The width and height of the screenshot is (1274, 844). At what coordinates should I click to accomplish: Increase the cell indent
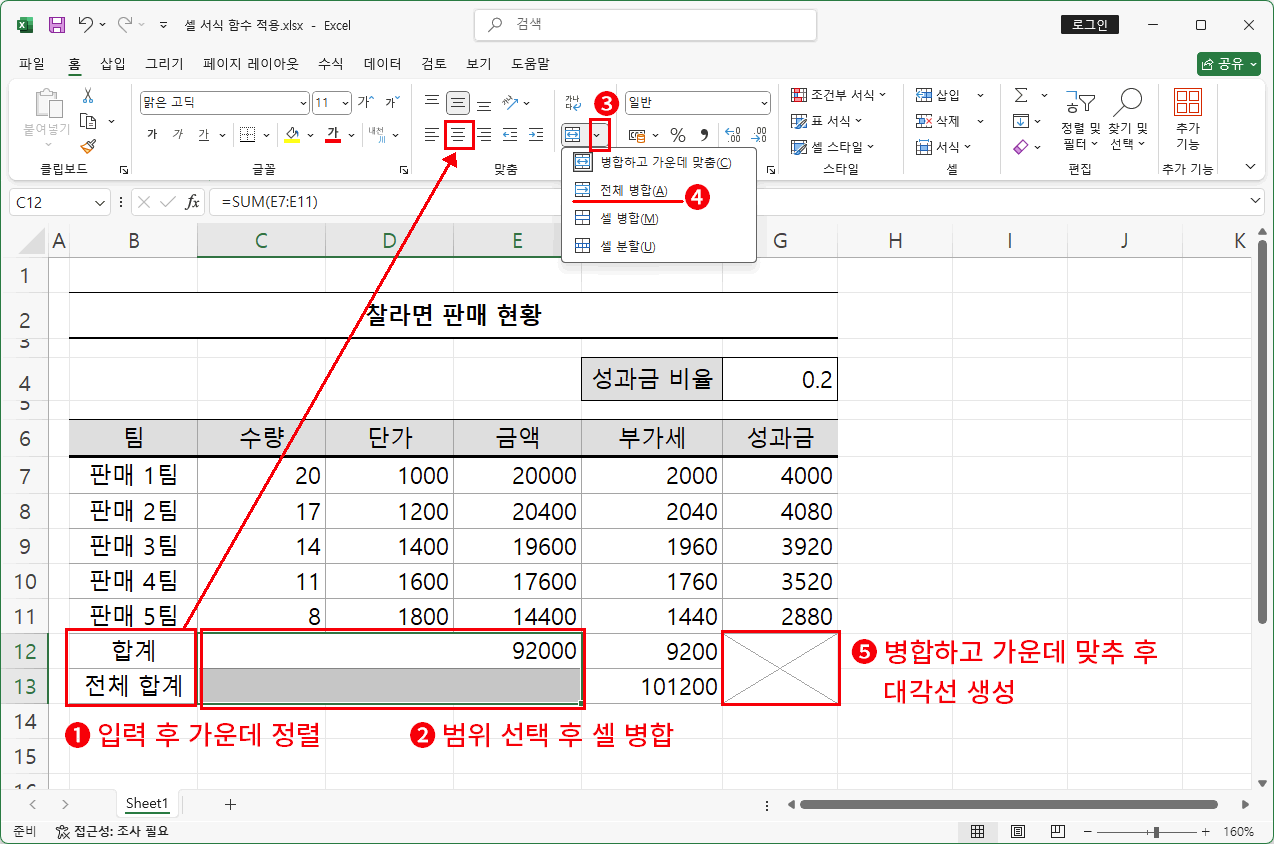click(x=536, y=134)
